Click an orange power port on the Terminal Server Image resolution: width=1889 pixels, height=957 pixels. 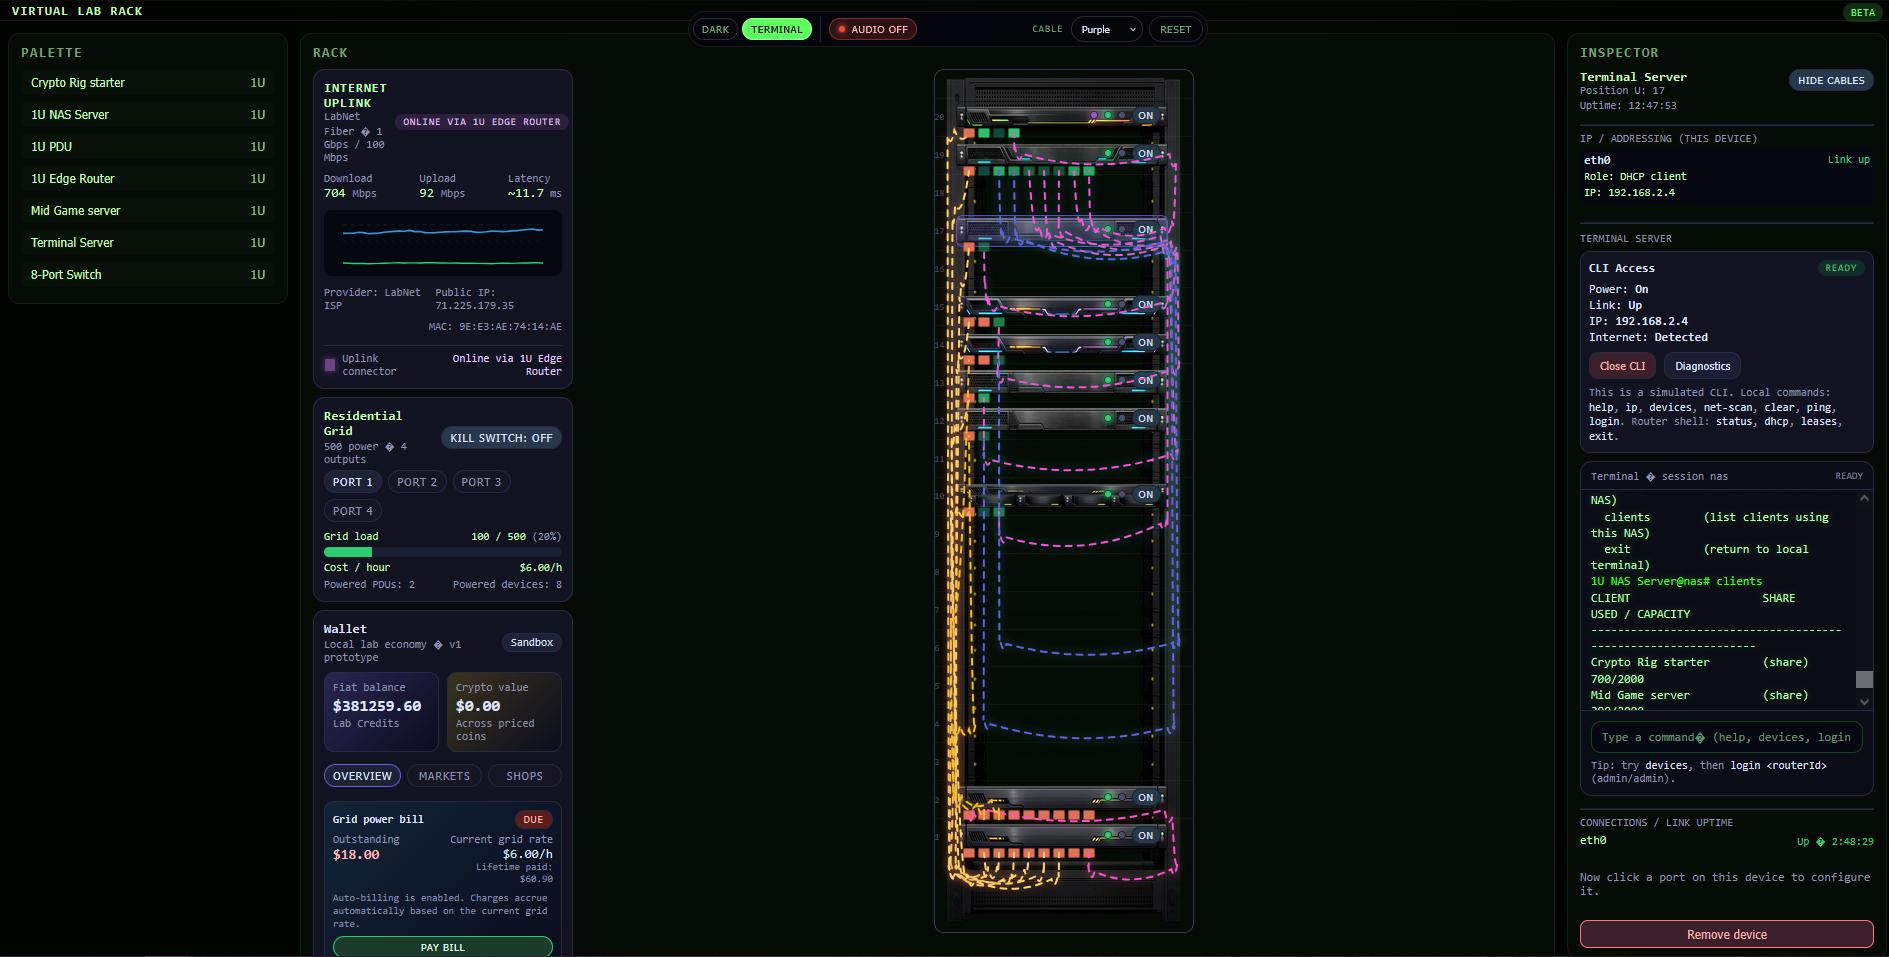968,246
